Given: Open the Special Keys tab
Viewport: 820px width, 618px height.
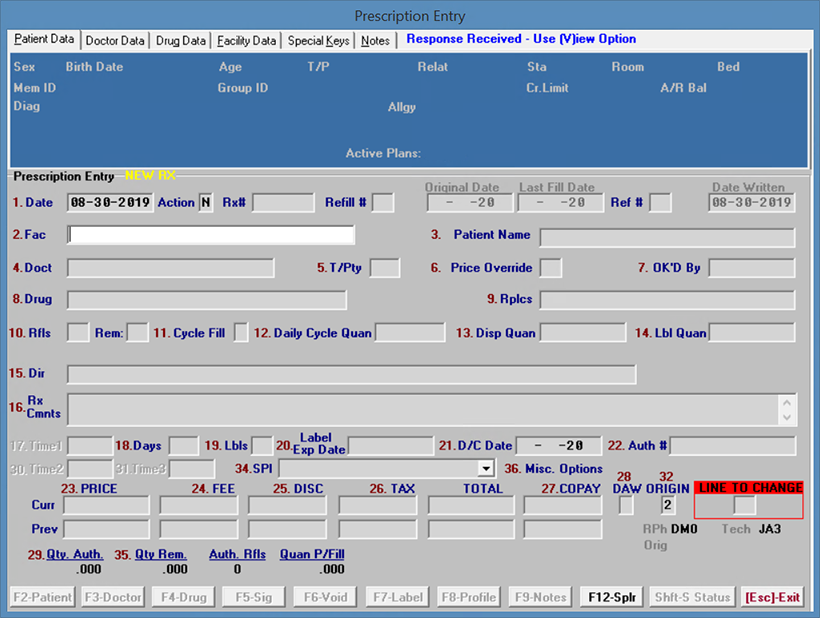Looking at the screenshot, I should [319, 41].
